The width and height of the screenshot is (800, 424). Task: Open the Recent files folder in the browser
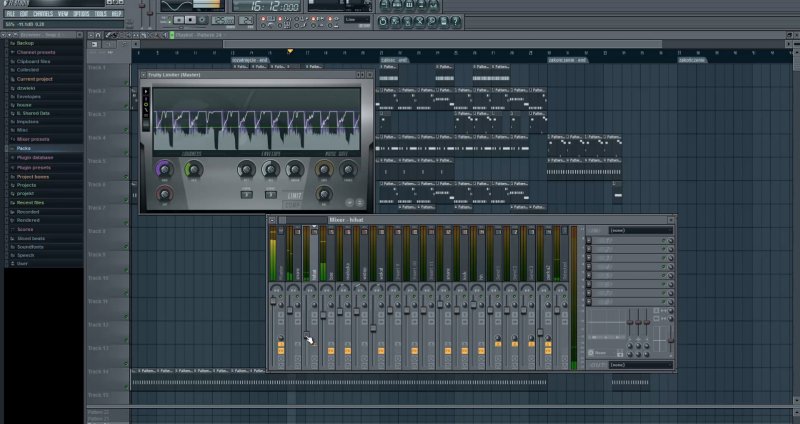click(31, 202)
